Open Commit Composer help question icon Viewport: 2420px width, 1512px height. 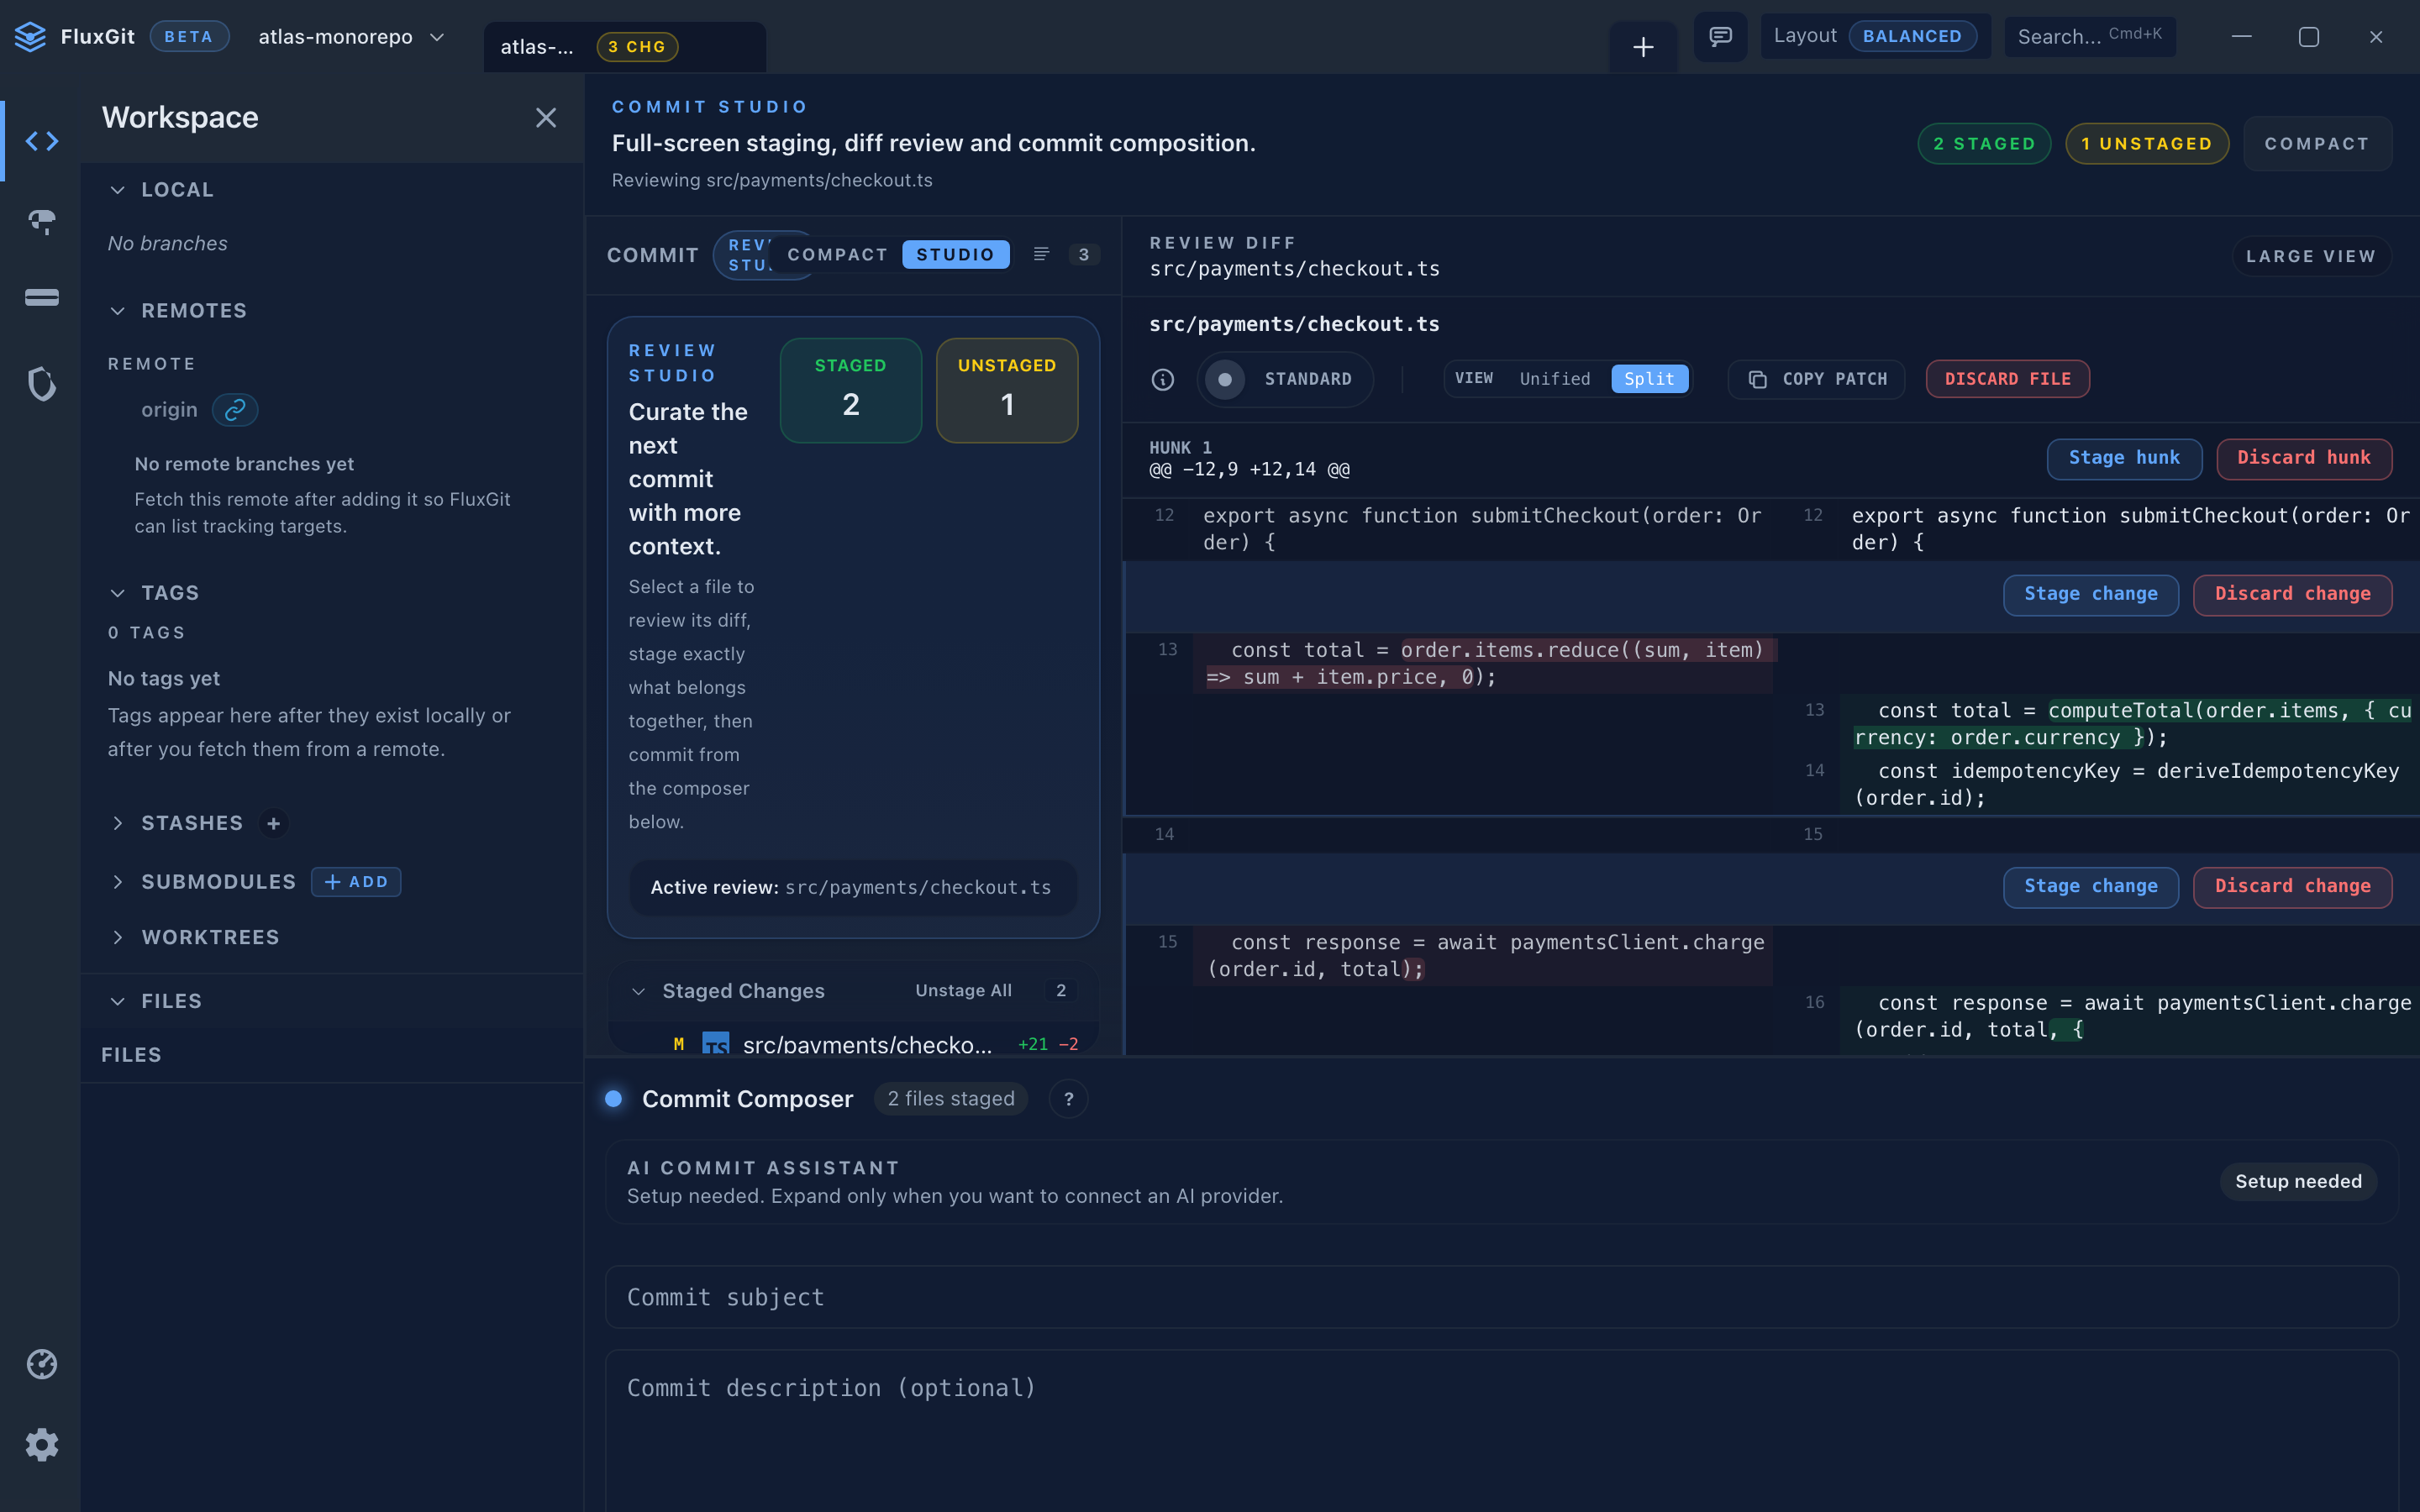(x=1068, y=1099)
